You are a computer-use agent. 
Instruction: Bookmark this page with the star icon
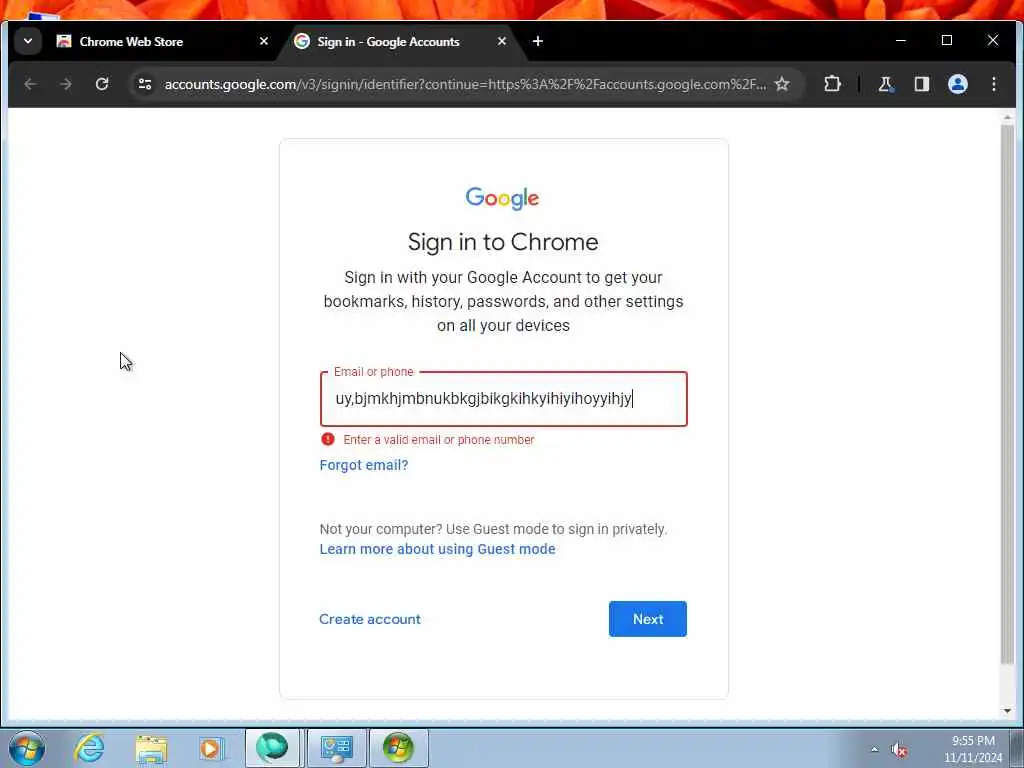tap(782, 84)
